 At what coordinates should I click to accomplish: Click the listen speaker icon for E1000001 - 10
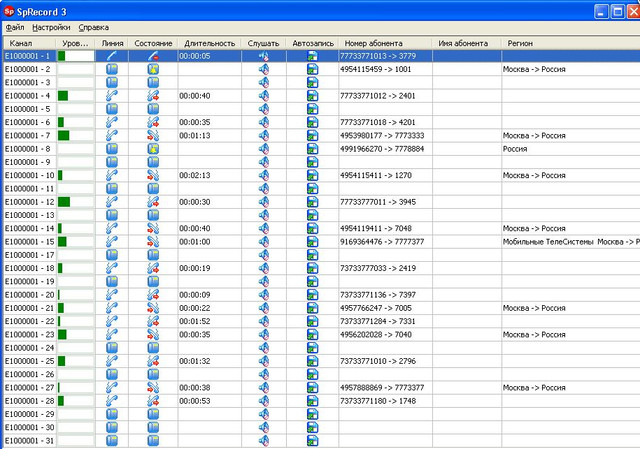click(264, 175)
